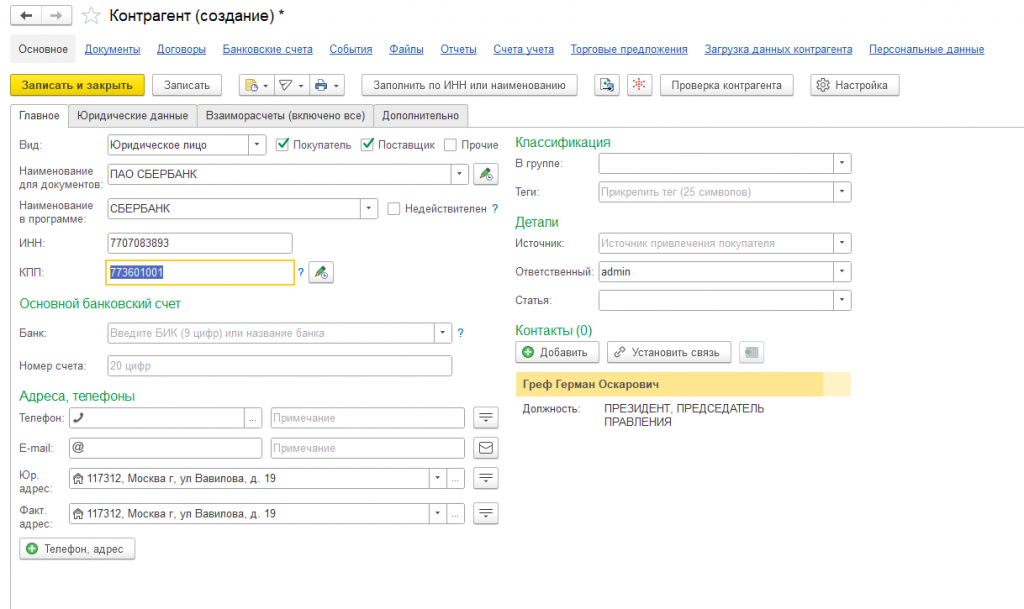Open Загрузка данных контрагента link
The image size is (1024, 609).
point(778,50)
